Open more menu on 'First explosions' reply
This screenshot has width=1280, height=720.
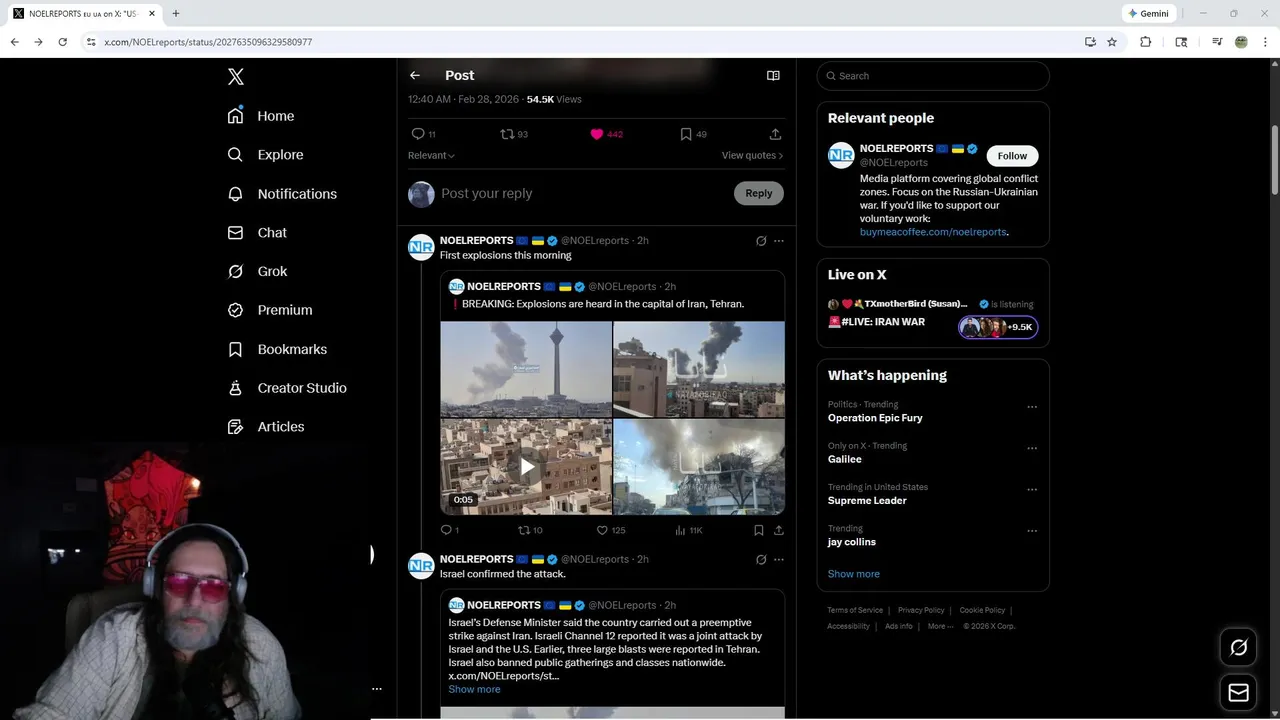(779, 241)
